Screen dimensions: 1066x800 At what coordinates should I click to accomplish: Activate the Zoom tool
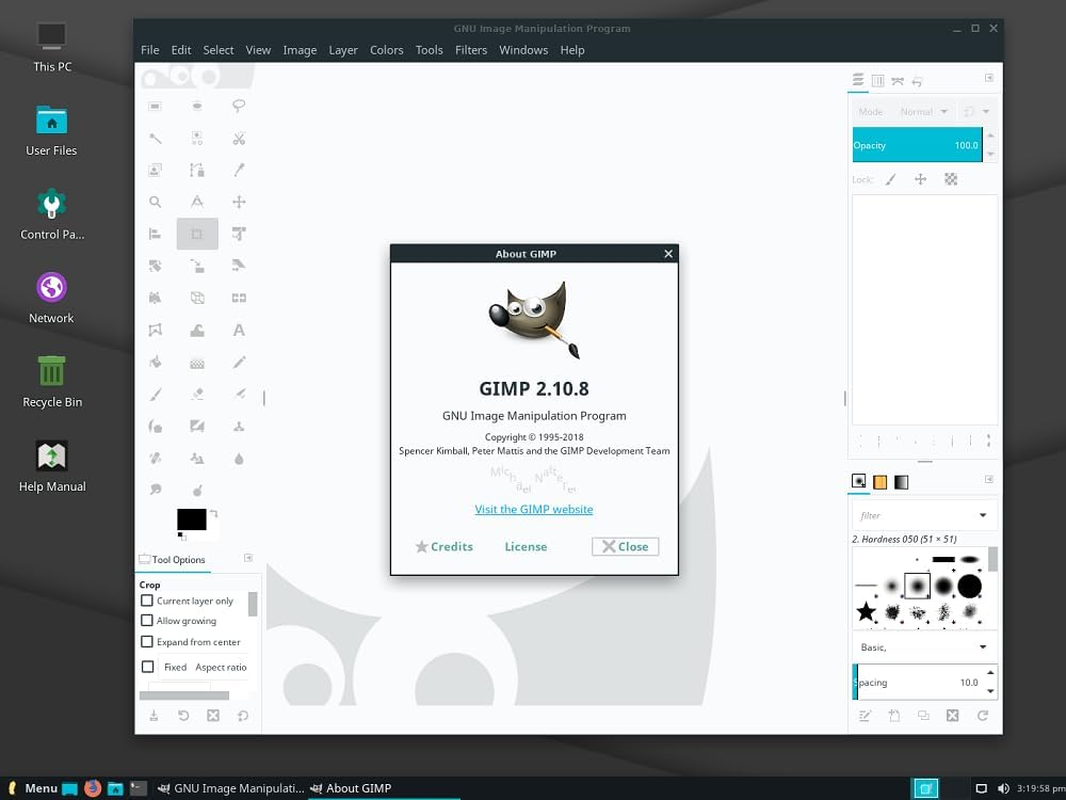tap(155, 201)
